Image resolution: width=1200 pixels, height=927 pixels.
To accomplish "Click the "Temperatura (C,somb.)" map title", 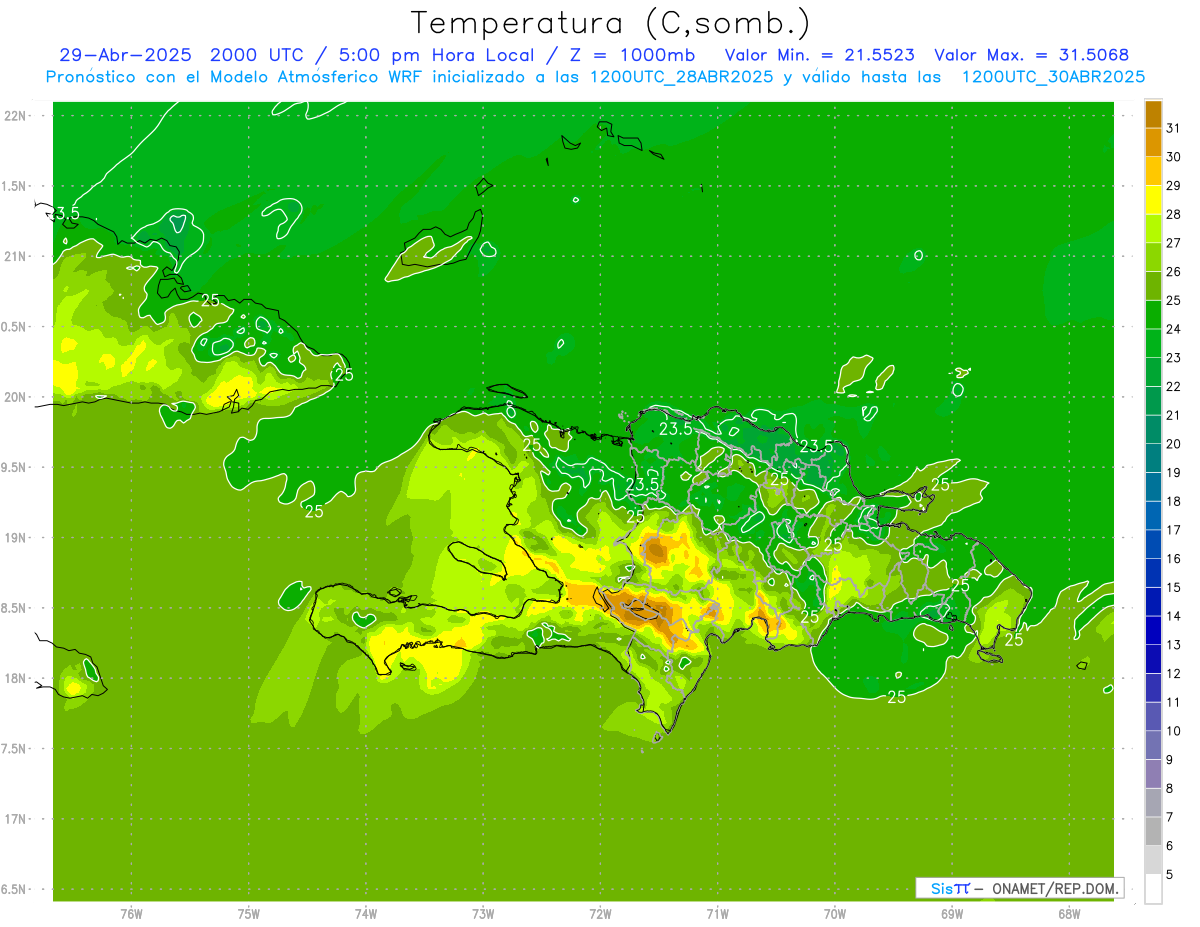I will (610, 23).
